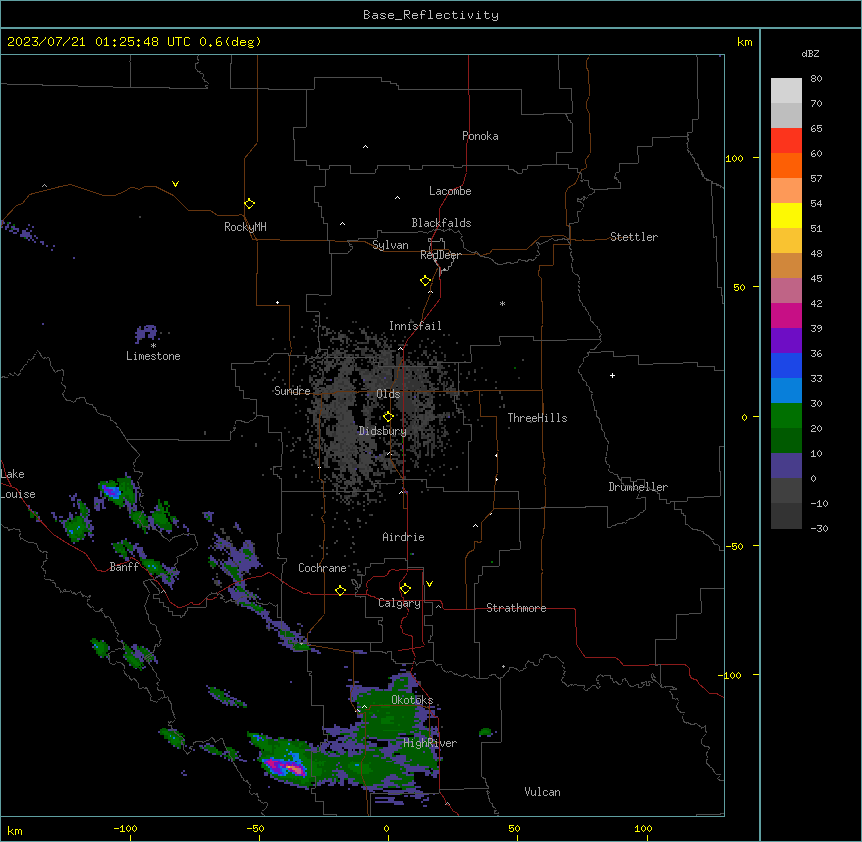Click the Sylvan town label
Screen dimensions: 862x842
pos(390,245)
